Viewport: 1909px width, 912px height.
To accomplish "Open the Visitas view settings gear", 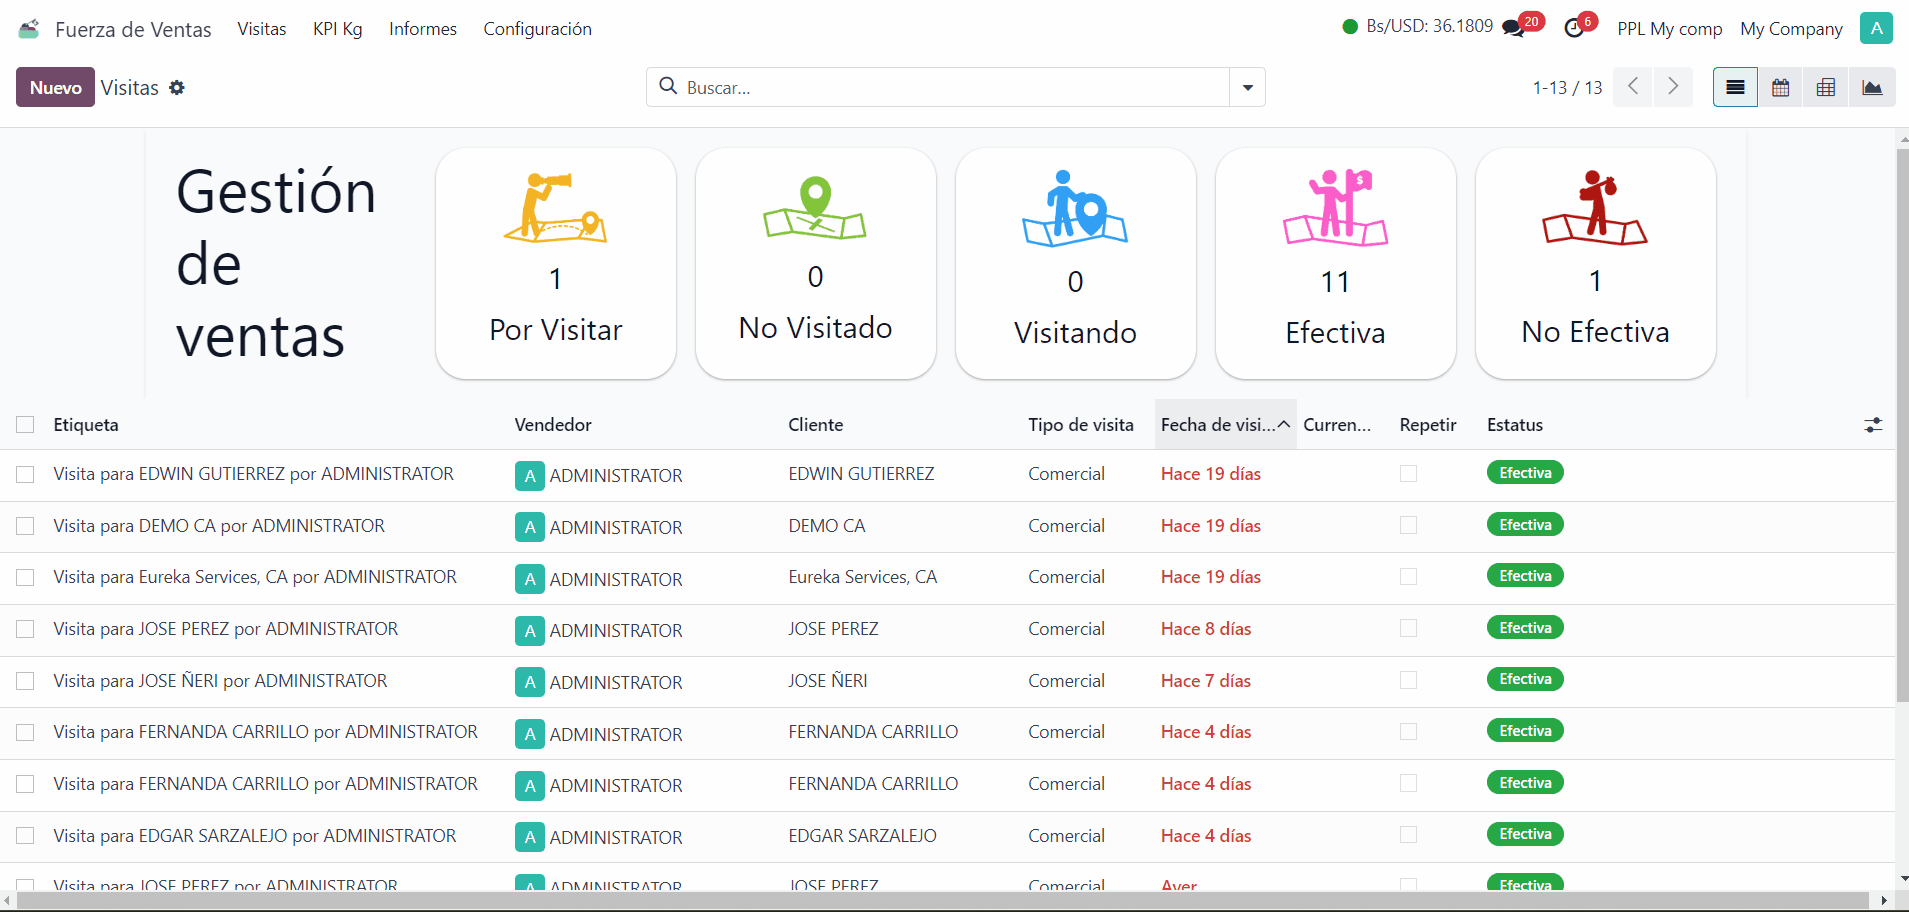I will coord(178,88).
